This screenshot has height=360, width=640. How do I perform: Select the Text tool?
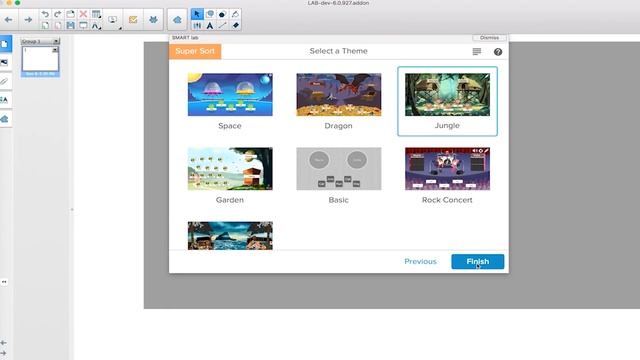210,26
